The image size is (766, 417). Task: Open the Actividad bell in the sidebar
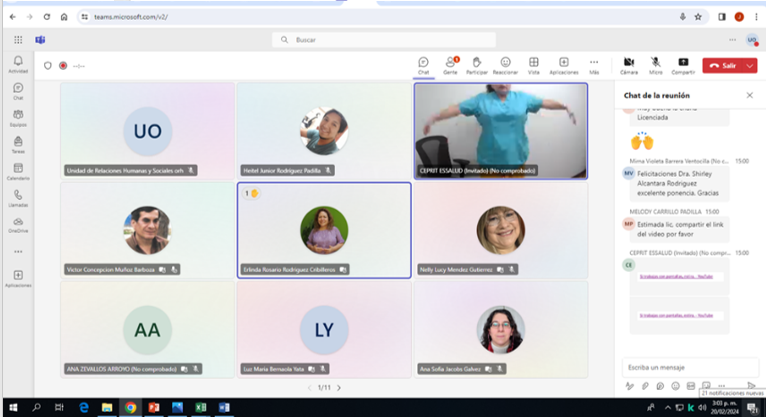(18, 64)
